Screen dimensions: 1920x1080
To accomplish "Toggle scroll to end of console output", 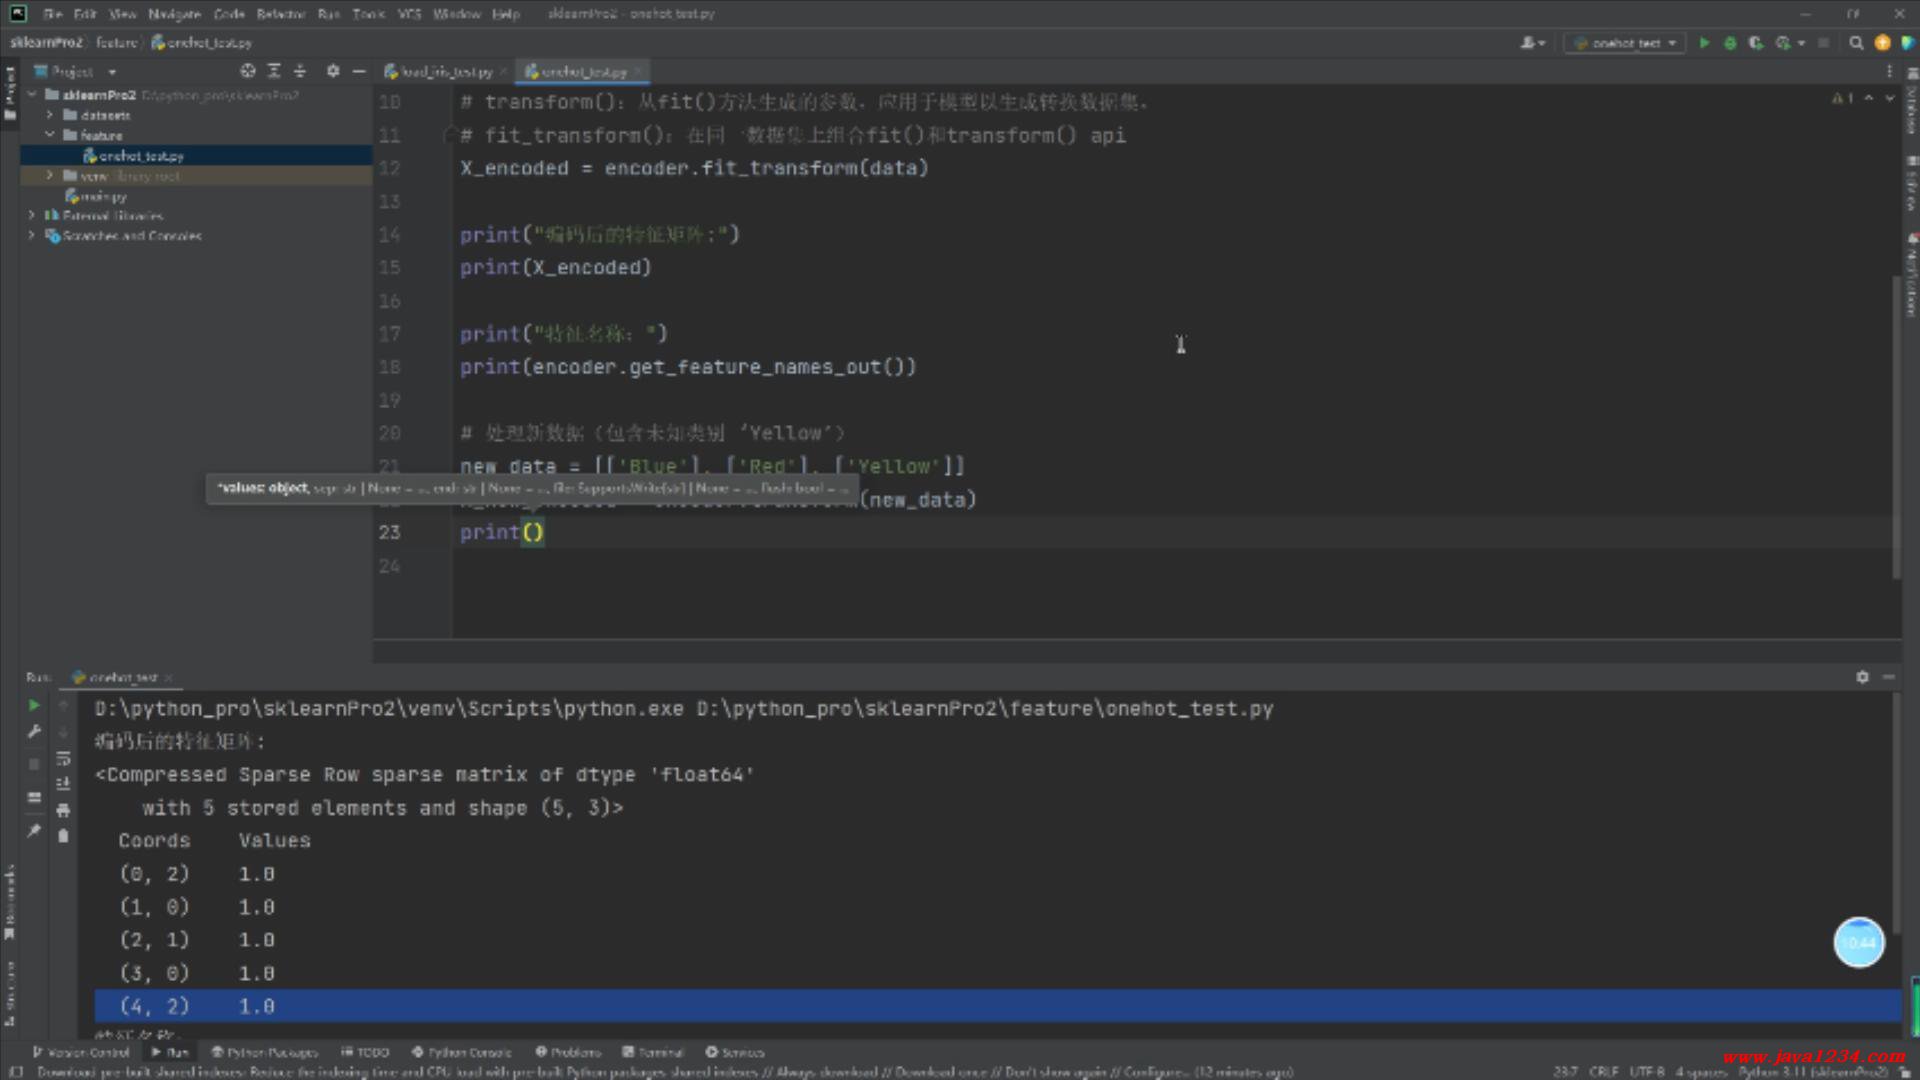I will click(63, 784).
